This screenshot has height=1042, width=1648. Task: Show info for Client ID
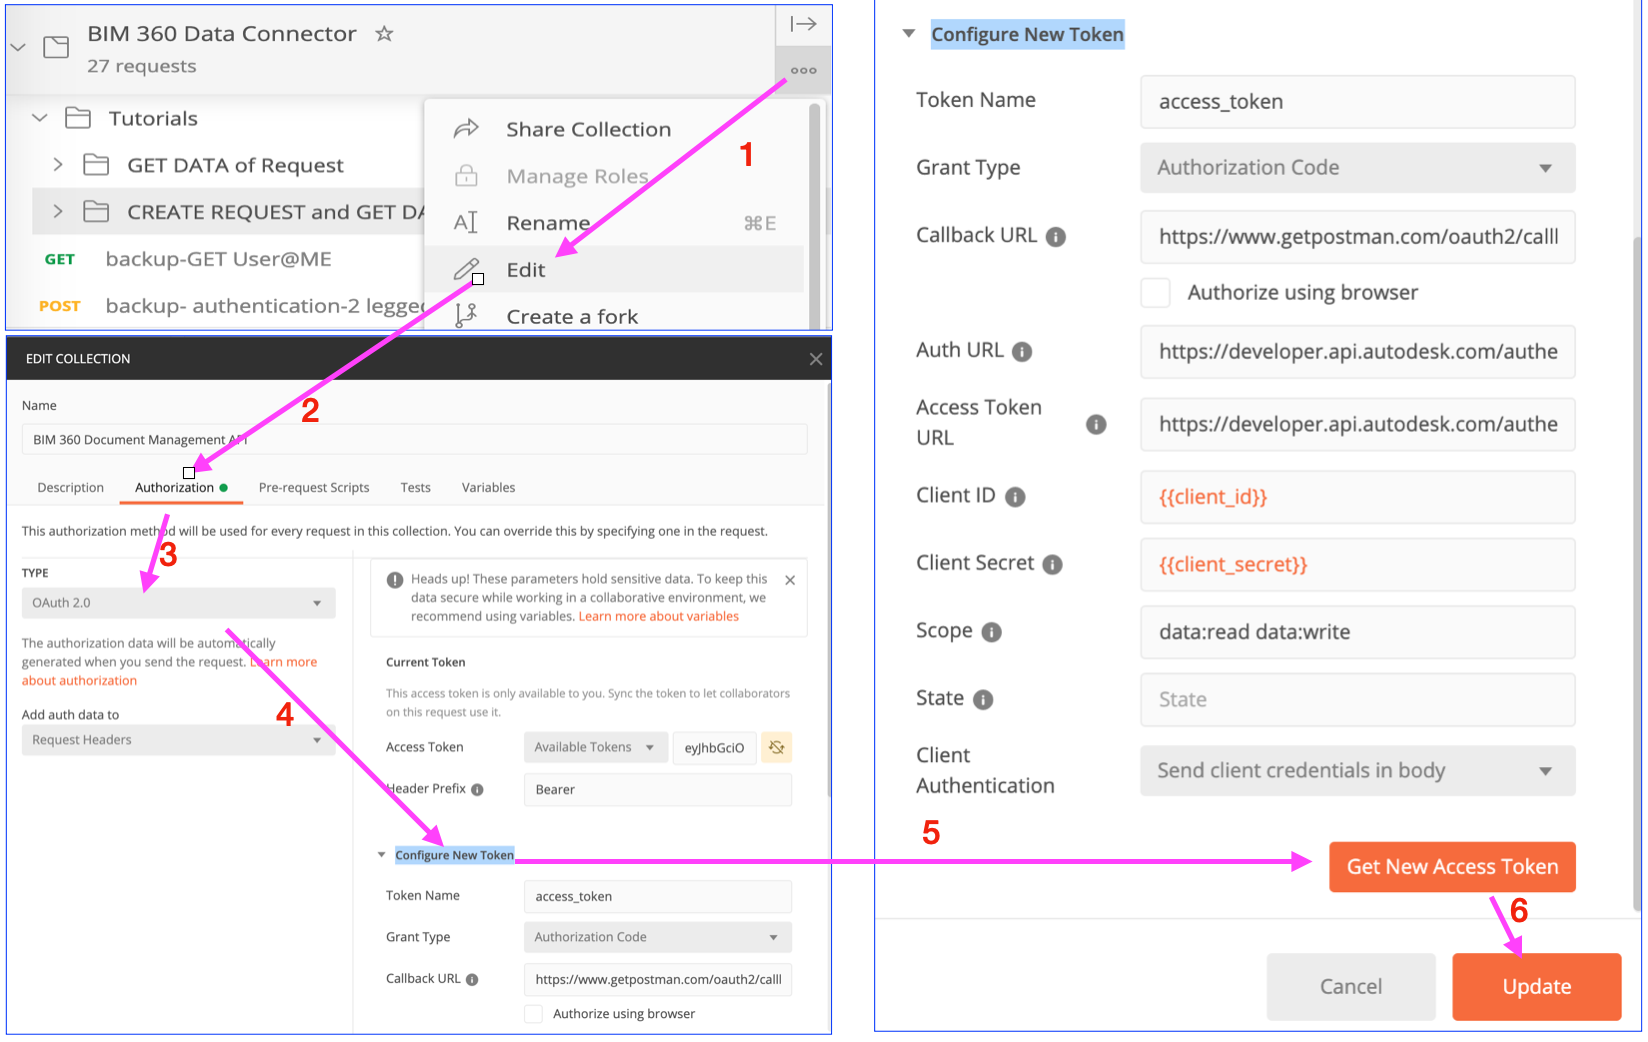point(1015,497)
